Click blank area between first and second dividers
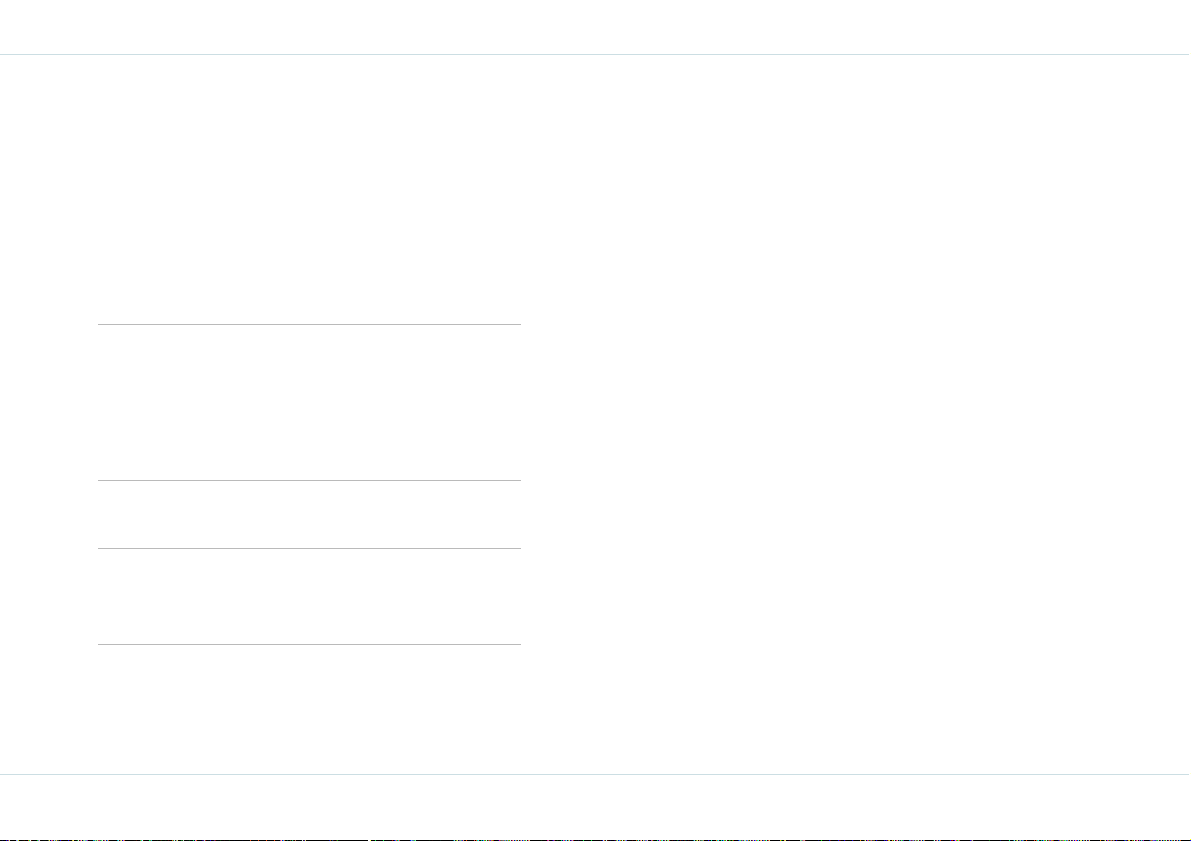1191x841 pixels. tap(309, 403)
